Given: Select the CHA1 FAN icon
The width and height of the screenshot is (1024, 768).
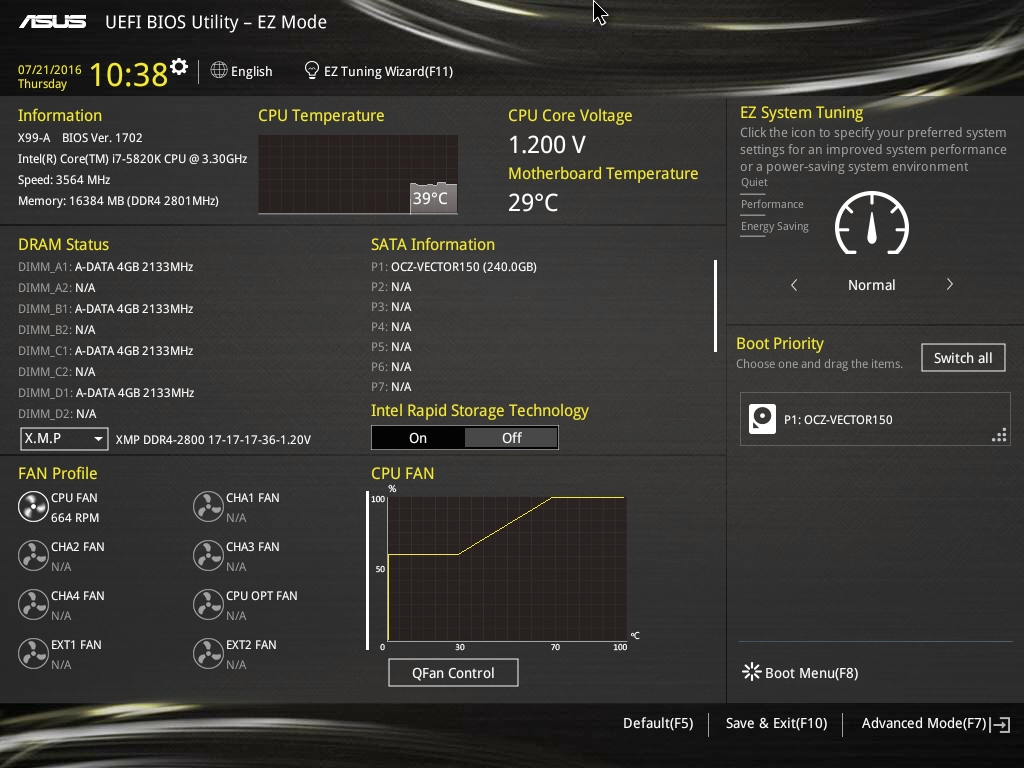Looking at the screenshot, I should coord(208,507).
